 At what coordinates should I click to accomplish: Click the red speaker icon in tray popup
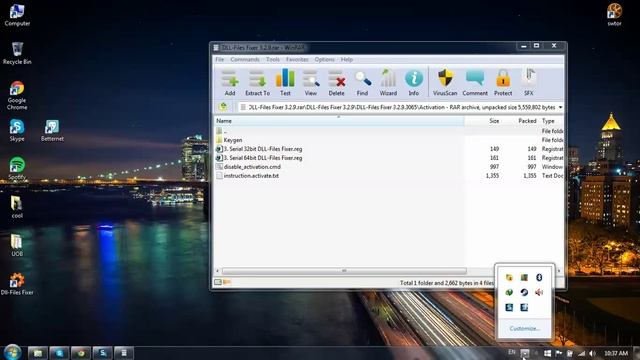pyautogui.click(x=539, y=292)
